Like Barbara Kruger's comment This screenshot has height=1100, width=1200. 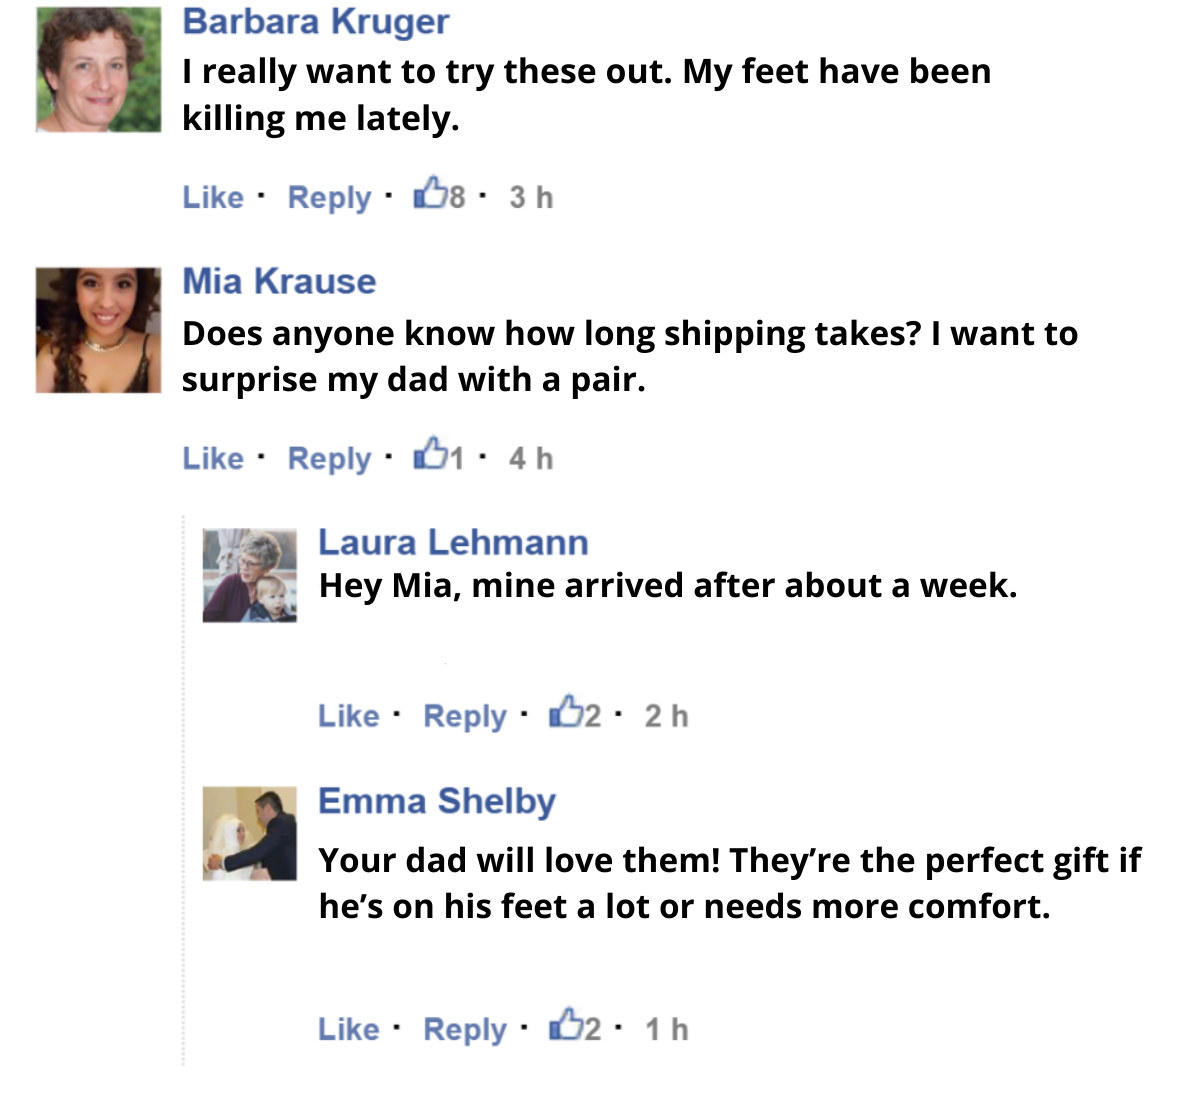(x=213, y=197)
